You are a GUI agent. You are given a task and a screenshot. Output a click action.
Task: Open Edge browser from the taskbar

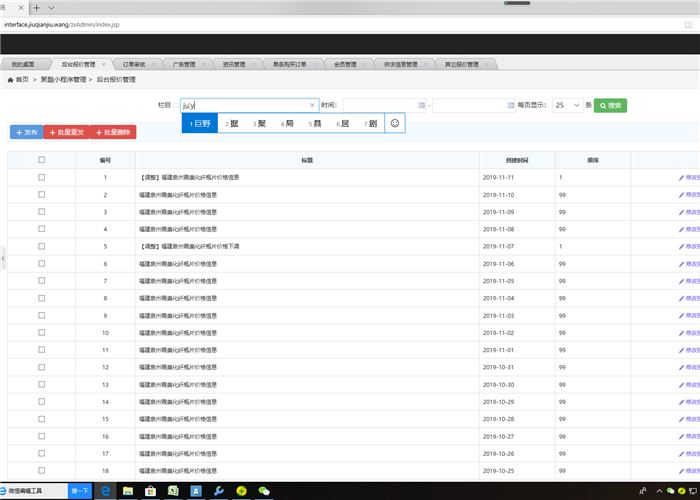105,491
